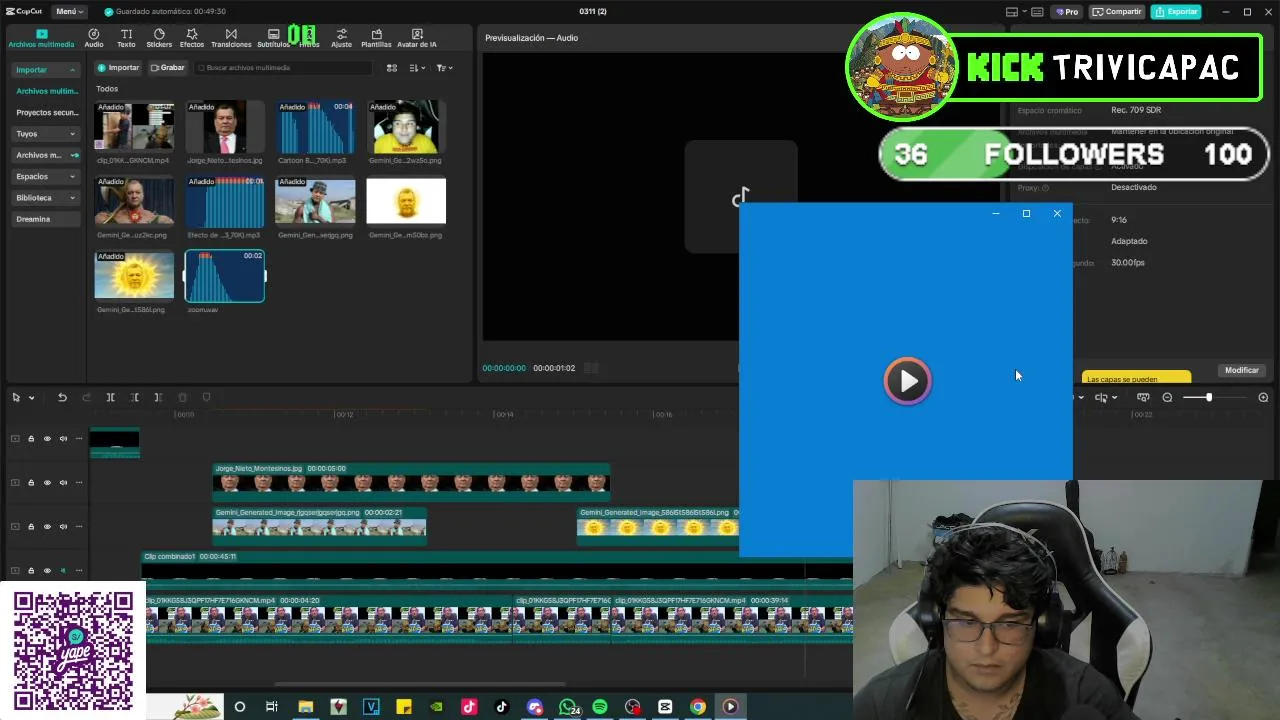
Task: Switch to the Archivos multimedia tab
Action: 41,38
